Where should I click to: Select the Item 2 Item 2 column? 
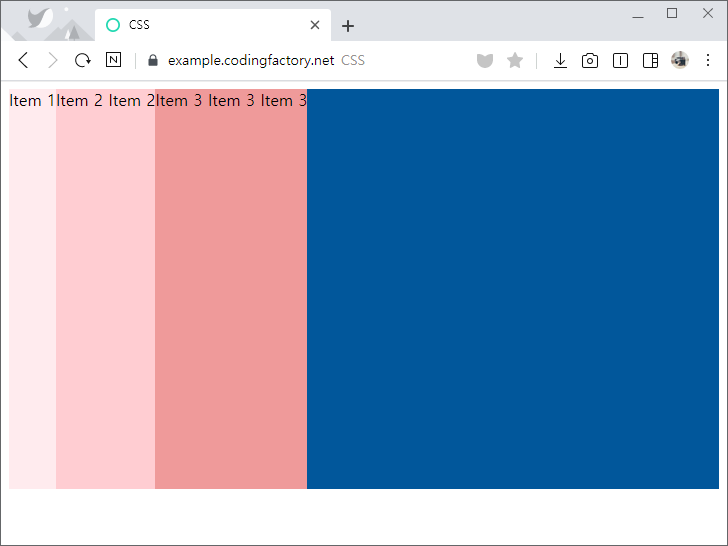click(105, 290)
